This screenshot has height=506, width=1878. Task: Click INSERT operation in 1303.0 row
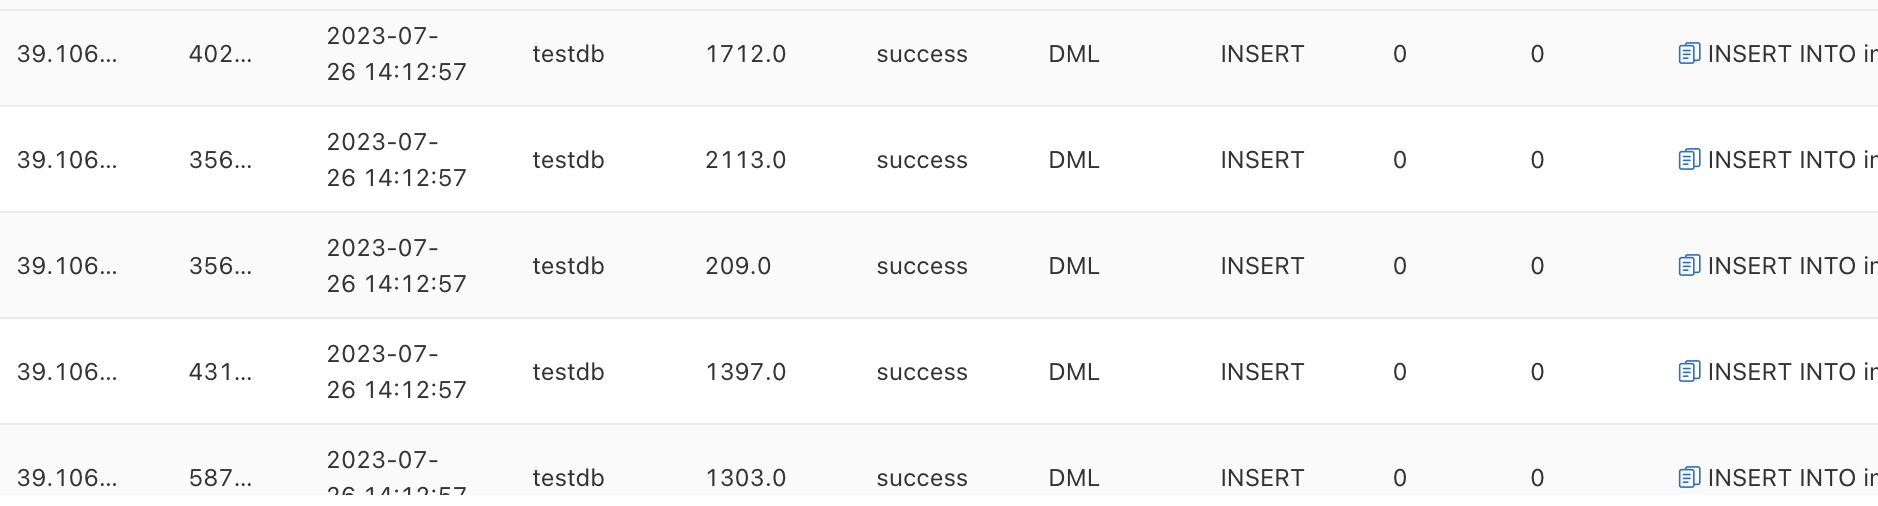(x=1262, y=478)
